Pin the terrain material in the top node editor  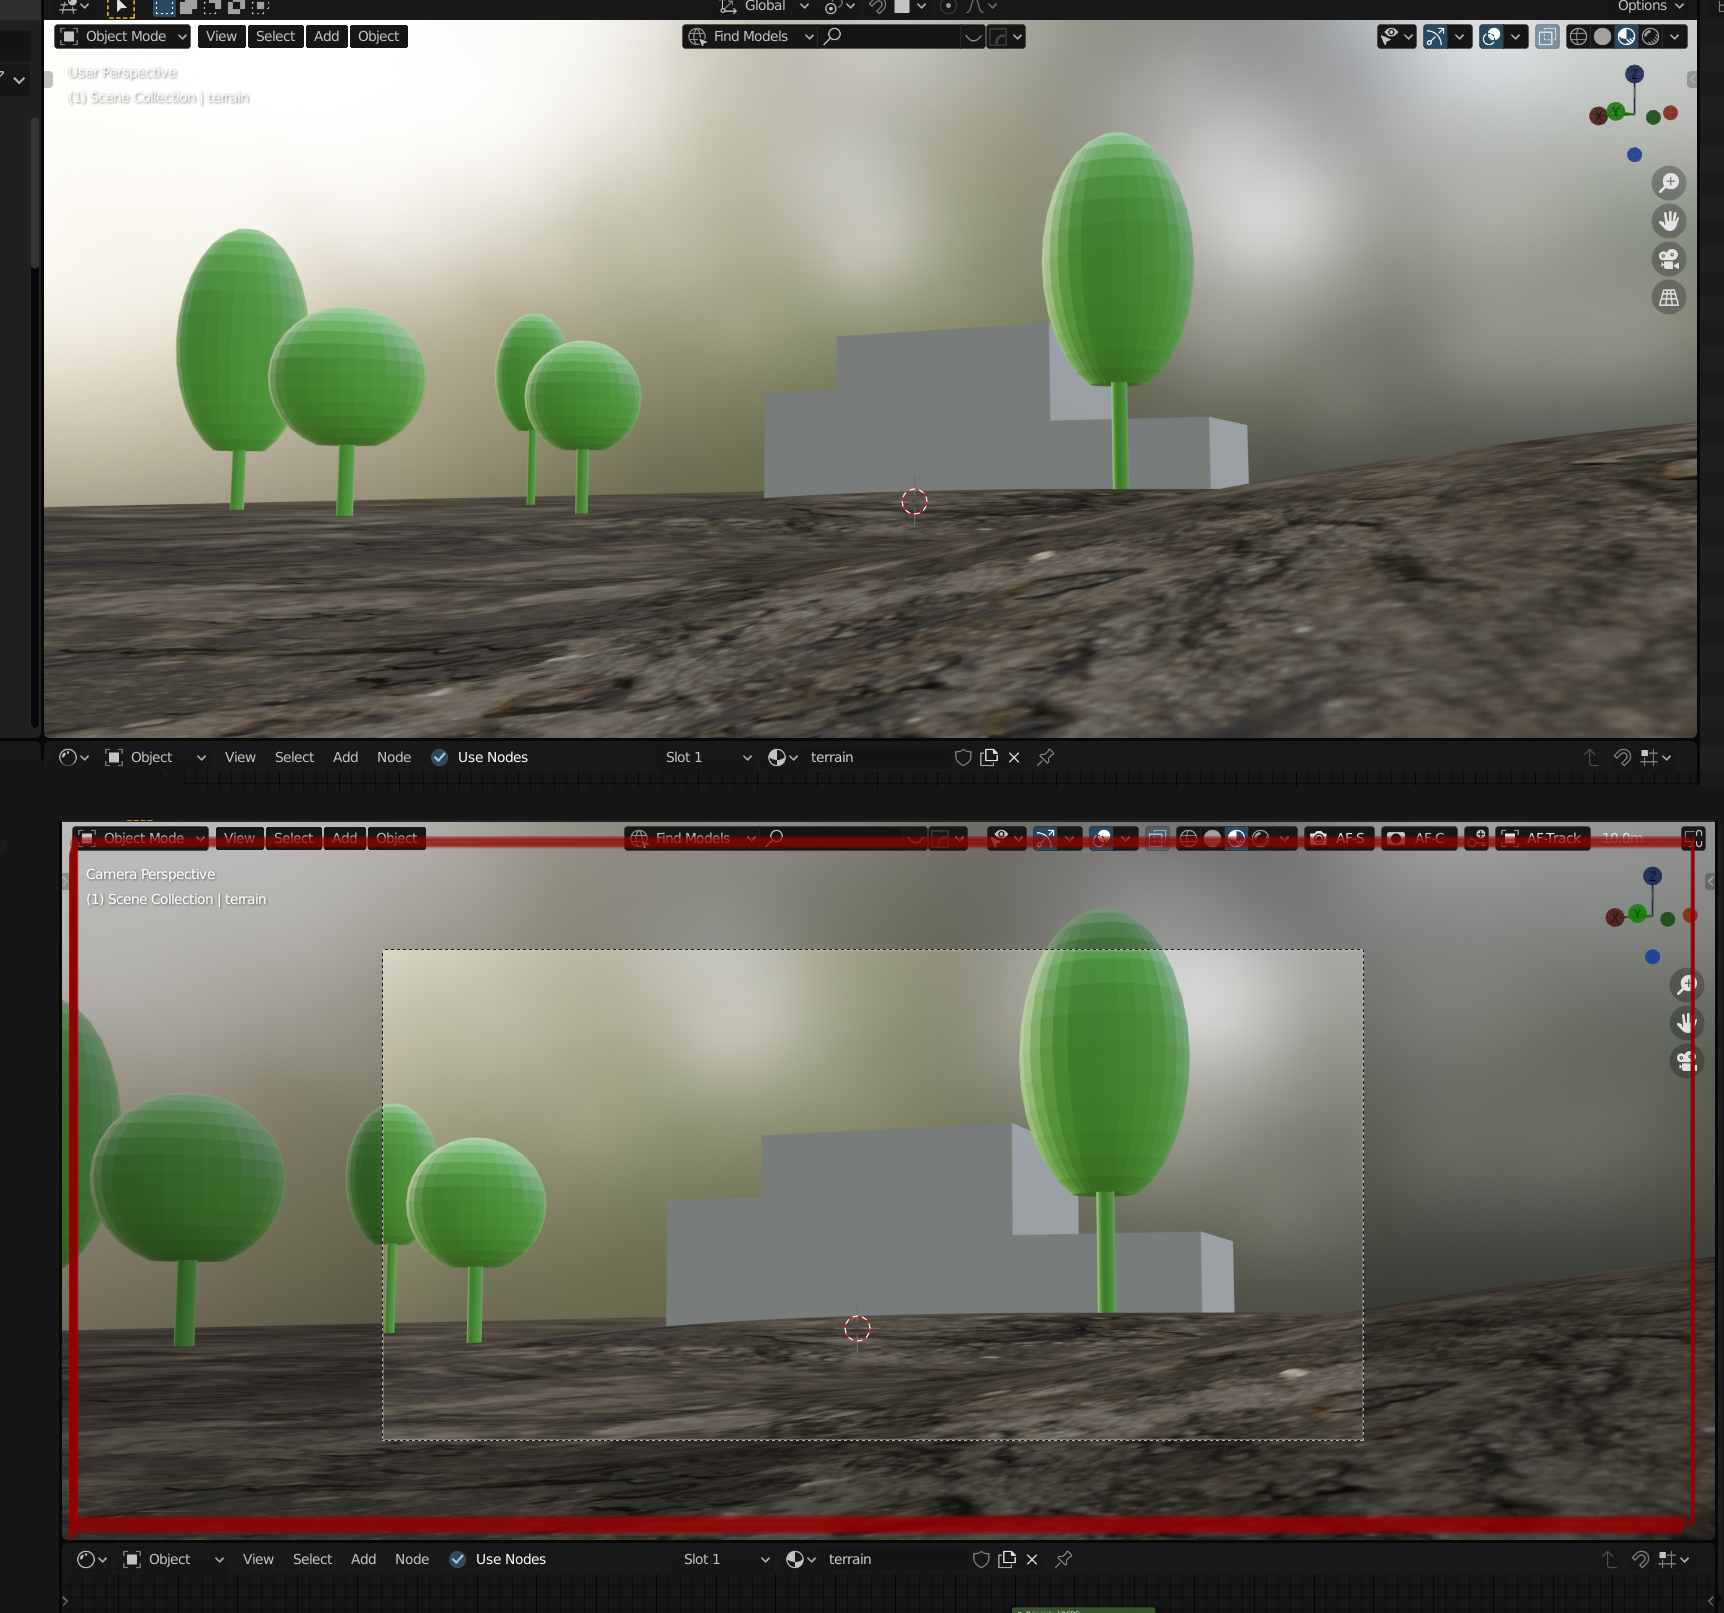1046,757
